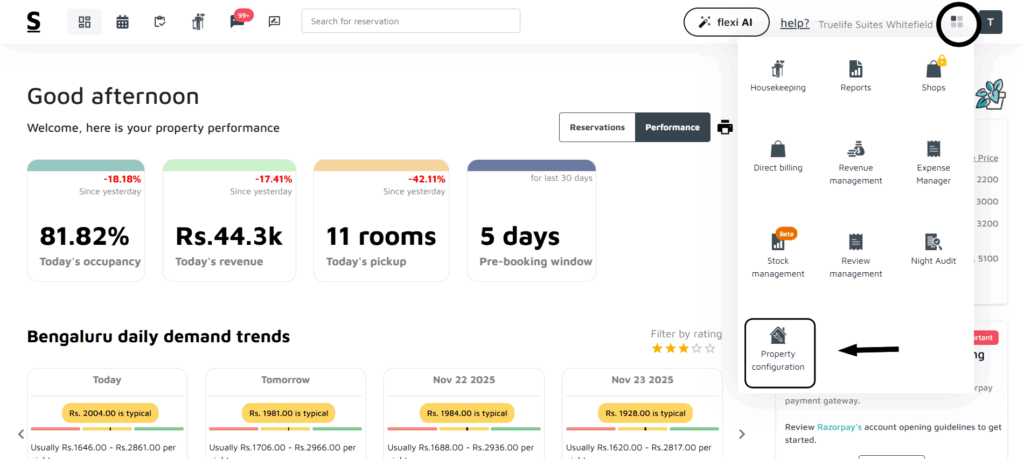Filter demand trends by star rating

pos(683,348)
